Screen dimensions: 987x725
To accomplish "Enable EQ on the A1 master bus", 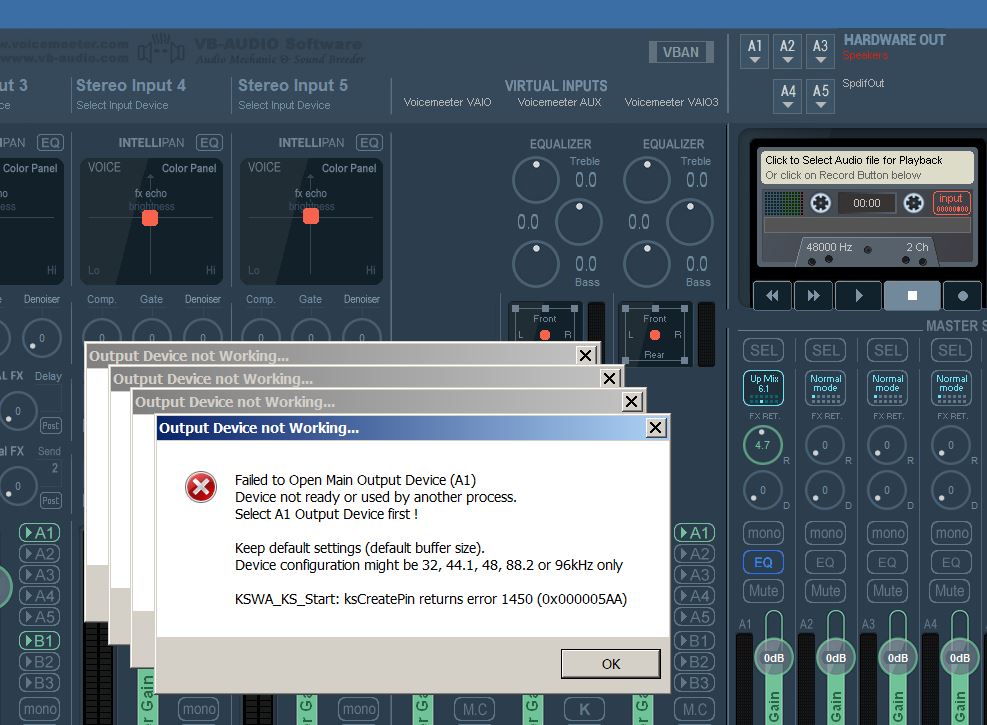I will click(764, 562).
